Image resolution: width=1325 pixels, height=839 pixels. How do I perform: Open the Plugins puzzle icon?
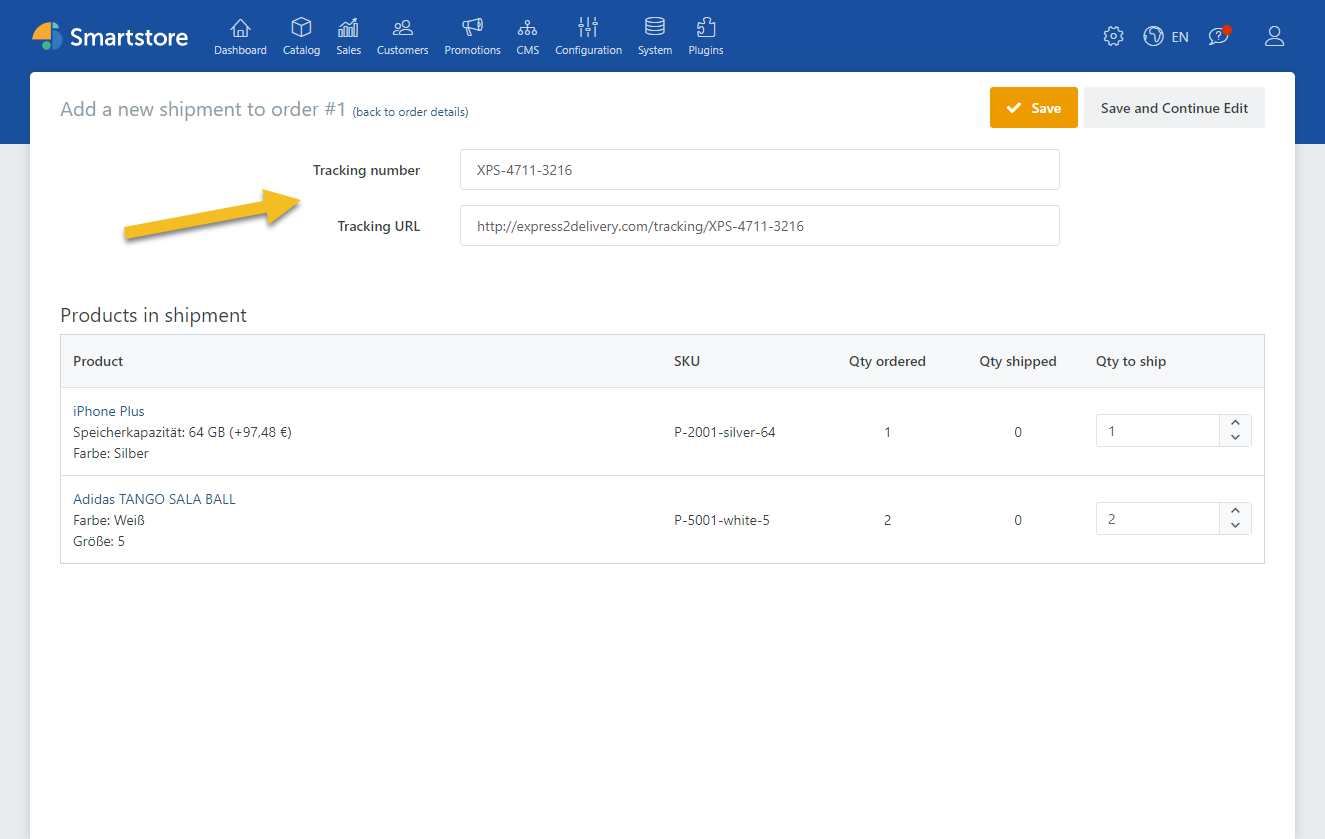coord(705,29)
